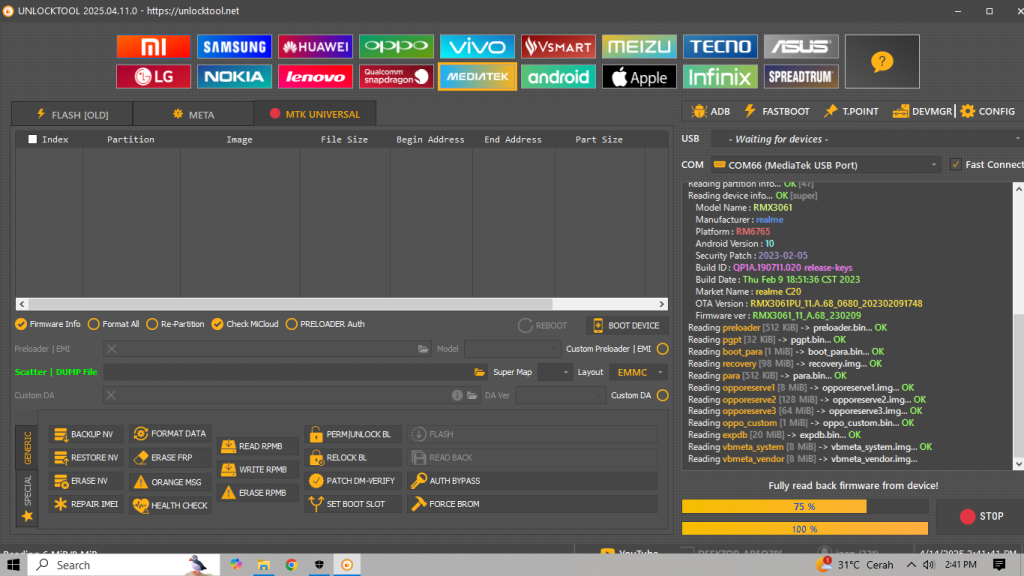This screenshot has width=1024, height=576.
Task: Choose the MediaTek platform tile
Action: 477,76
